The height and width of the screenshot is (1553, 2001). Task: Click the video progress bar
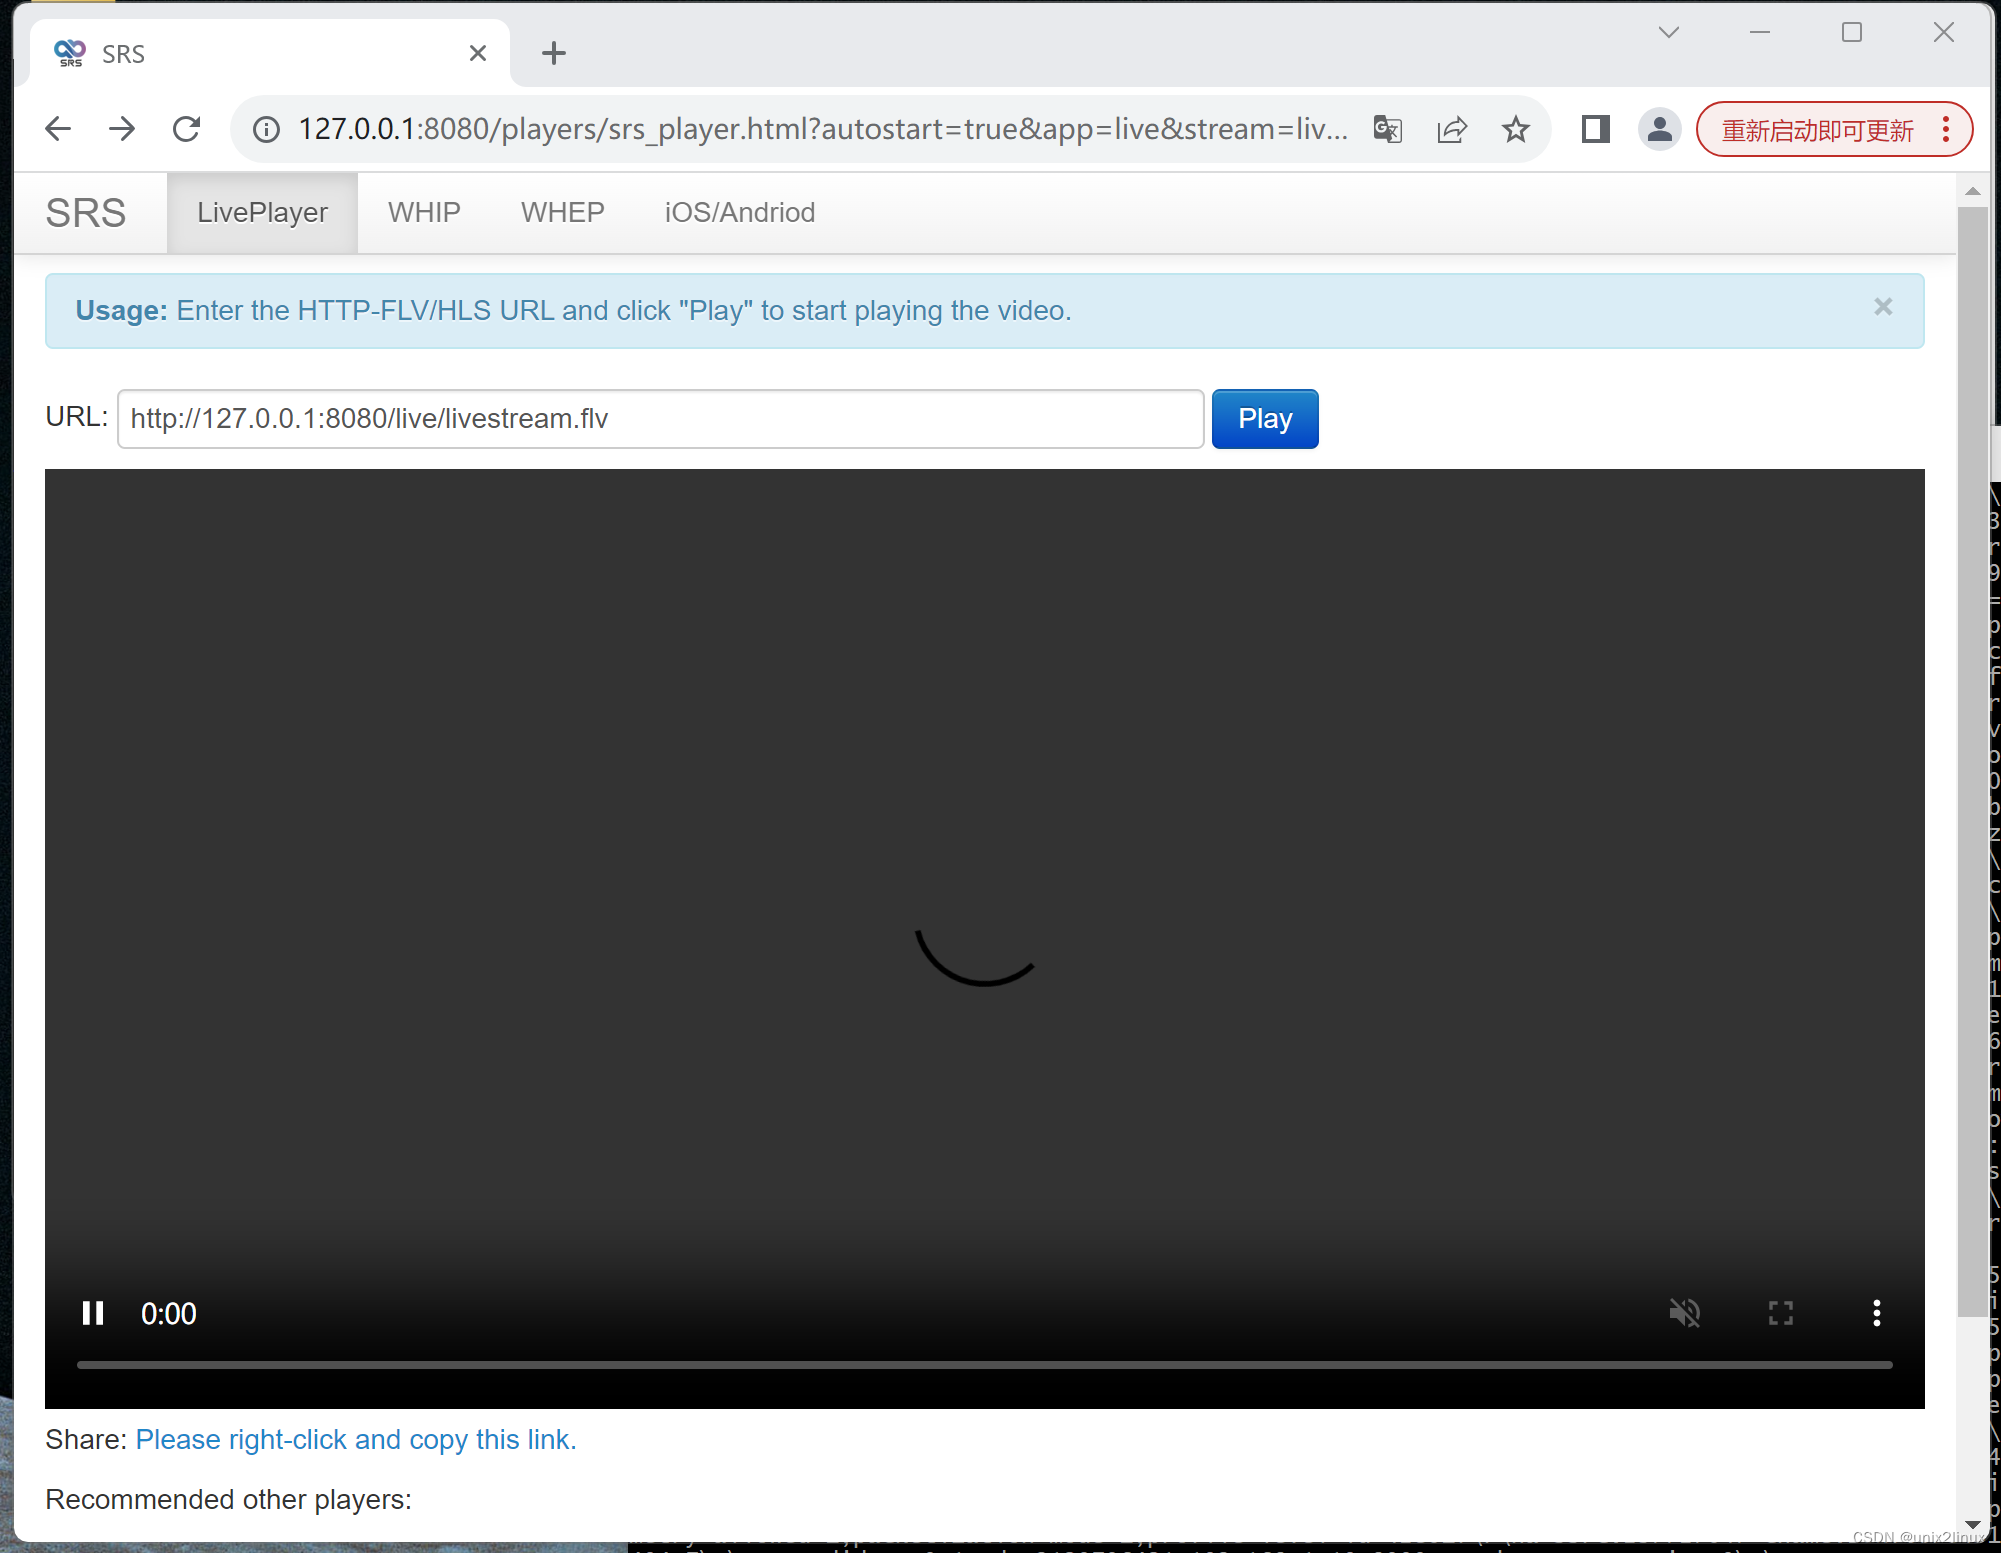point(984,1365)
